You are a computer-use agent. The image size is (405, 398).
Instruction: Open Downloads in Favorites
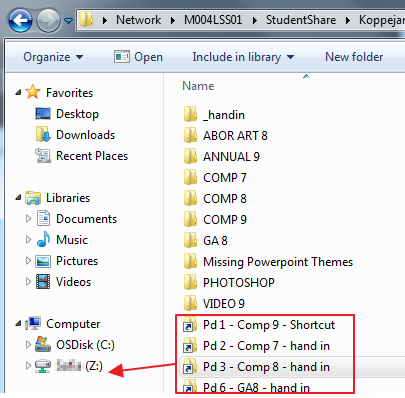click(x=85, y=135)
